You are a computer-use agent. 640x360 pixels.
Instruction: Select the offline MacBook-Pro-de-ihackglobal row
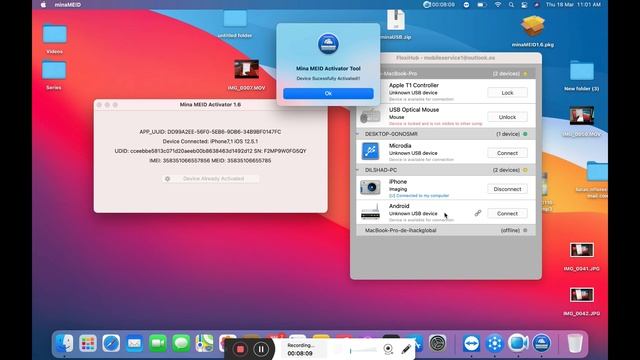(446, 230)
